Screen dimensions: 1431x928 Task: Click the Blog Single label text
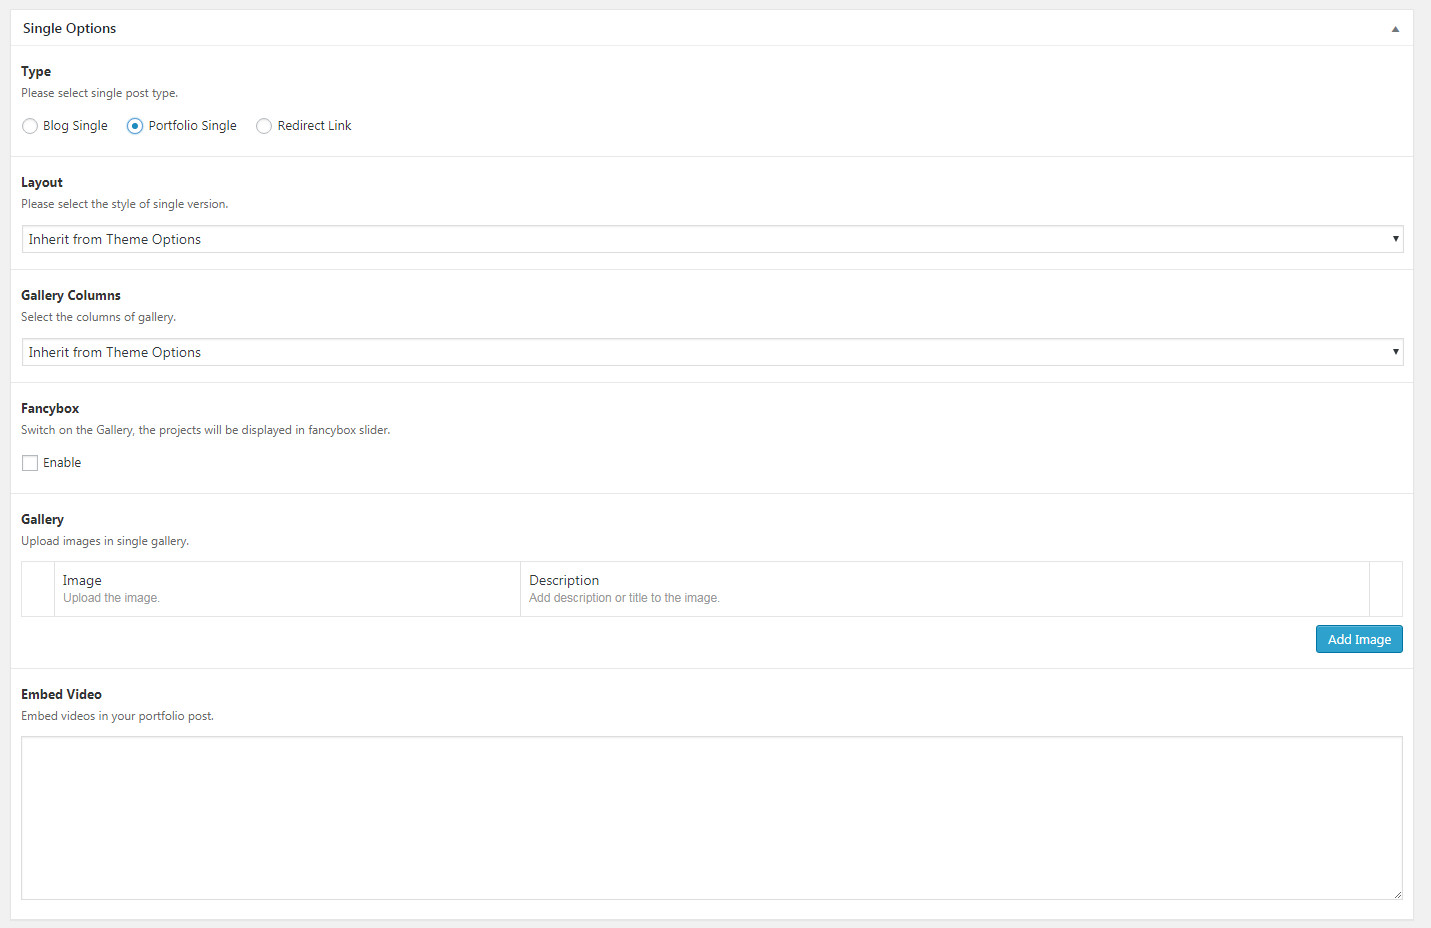(75, 126)
